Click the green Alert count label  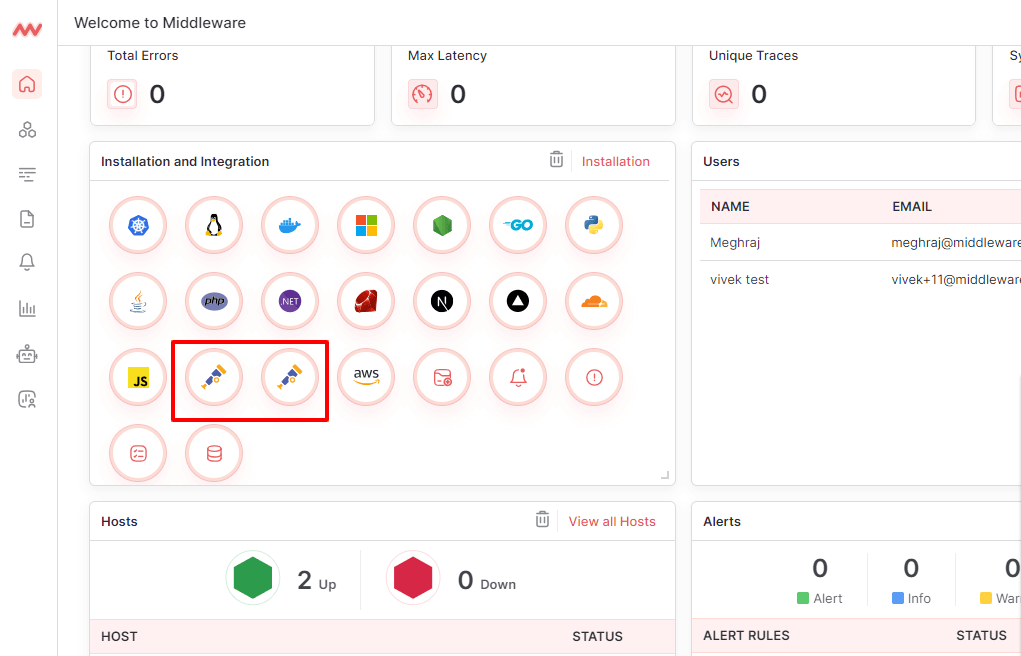tap(820, 598)
